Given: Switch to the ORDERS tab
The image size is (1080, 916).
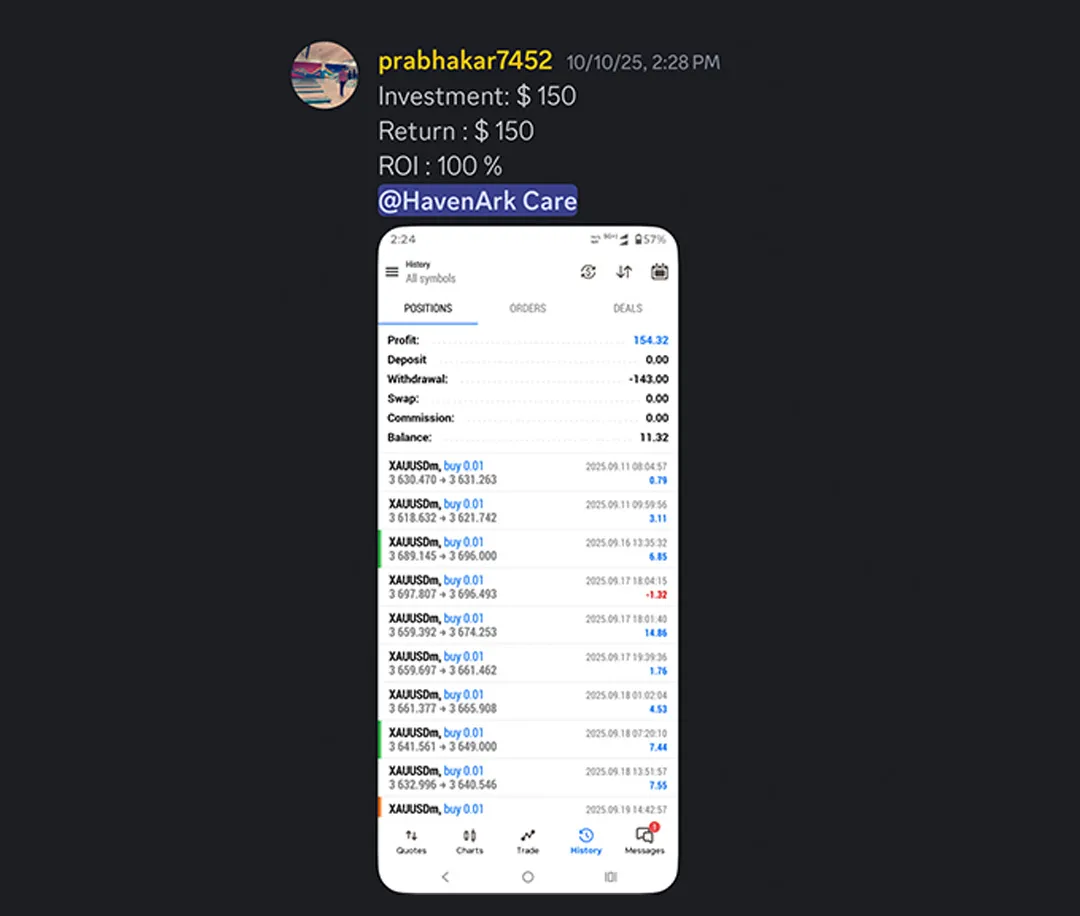Looking at the screenshot, I should (528, 308).
